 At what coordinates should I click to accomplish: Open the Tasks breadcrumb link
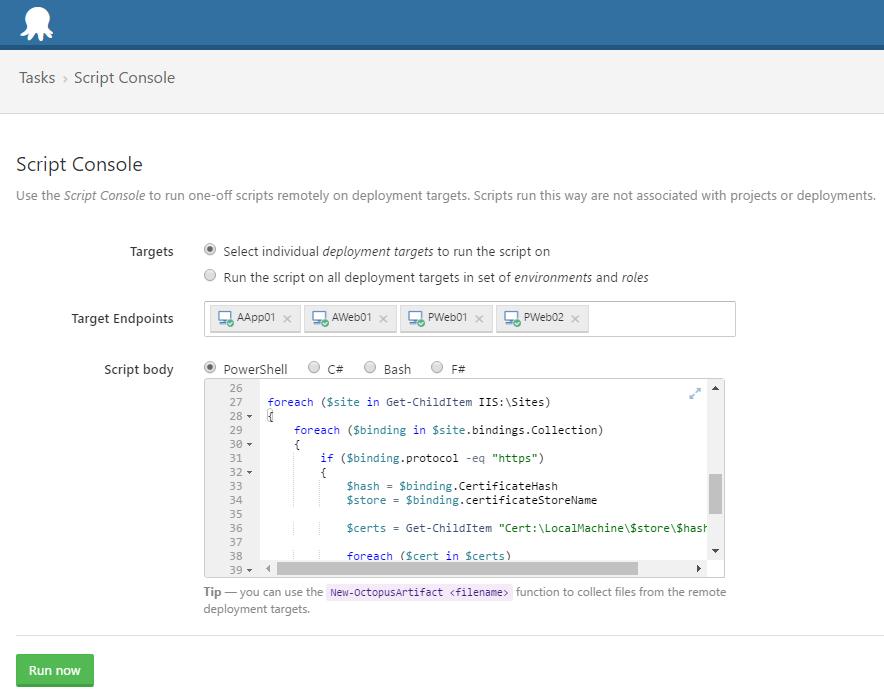(x=37, y=77)
